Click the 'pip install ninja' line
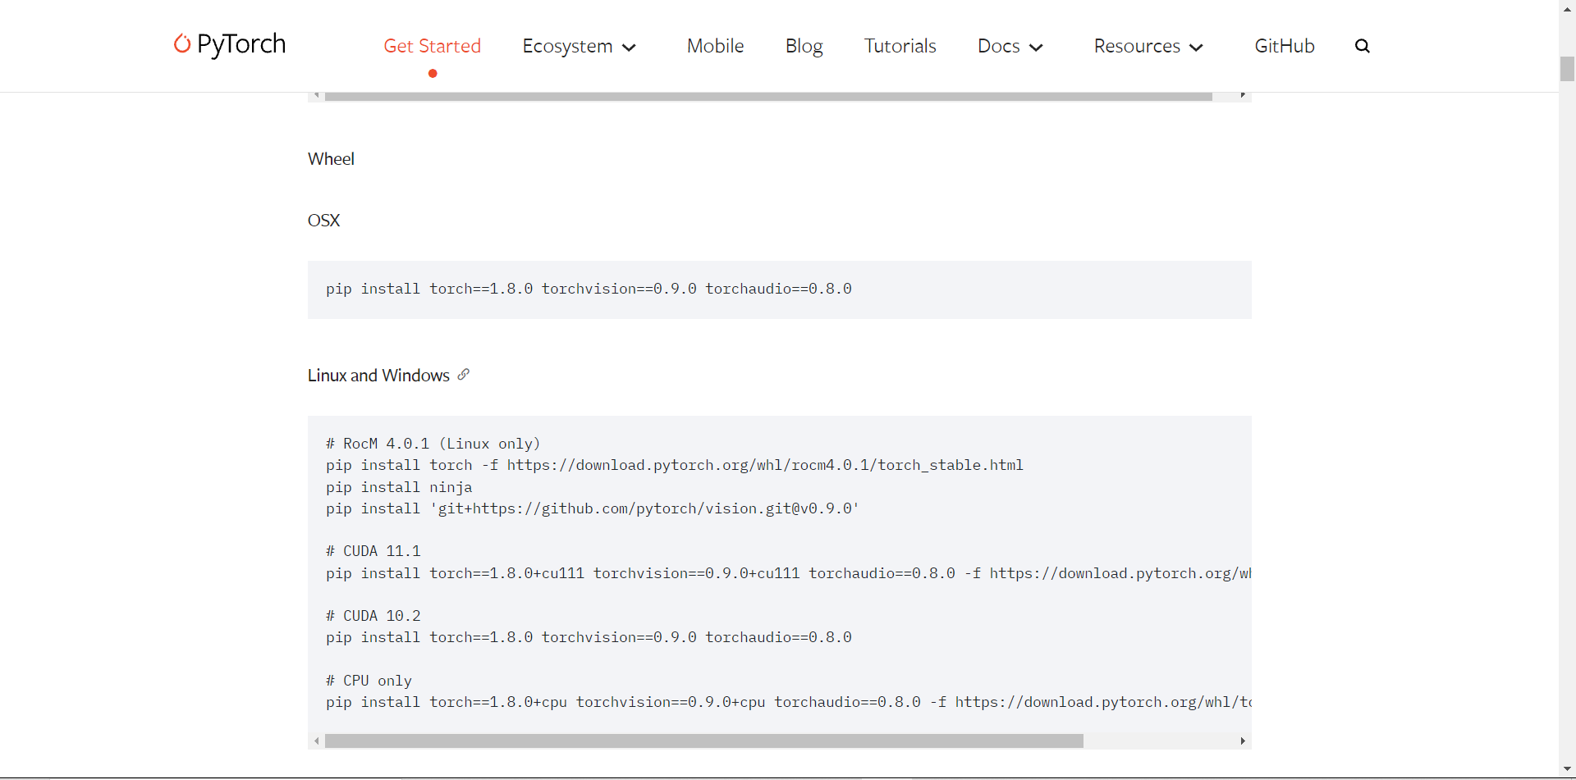This screenshot has height=780, width=1576. click(x=399, y=487)
